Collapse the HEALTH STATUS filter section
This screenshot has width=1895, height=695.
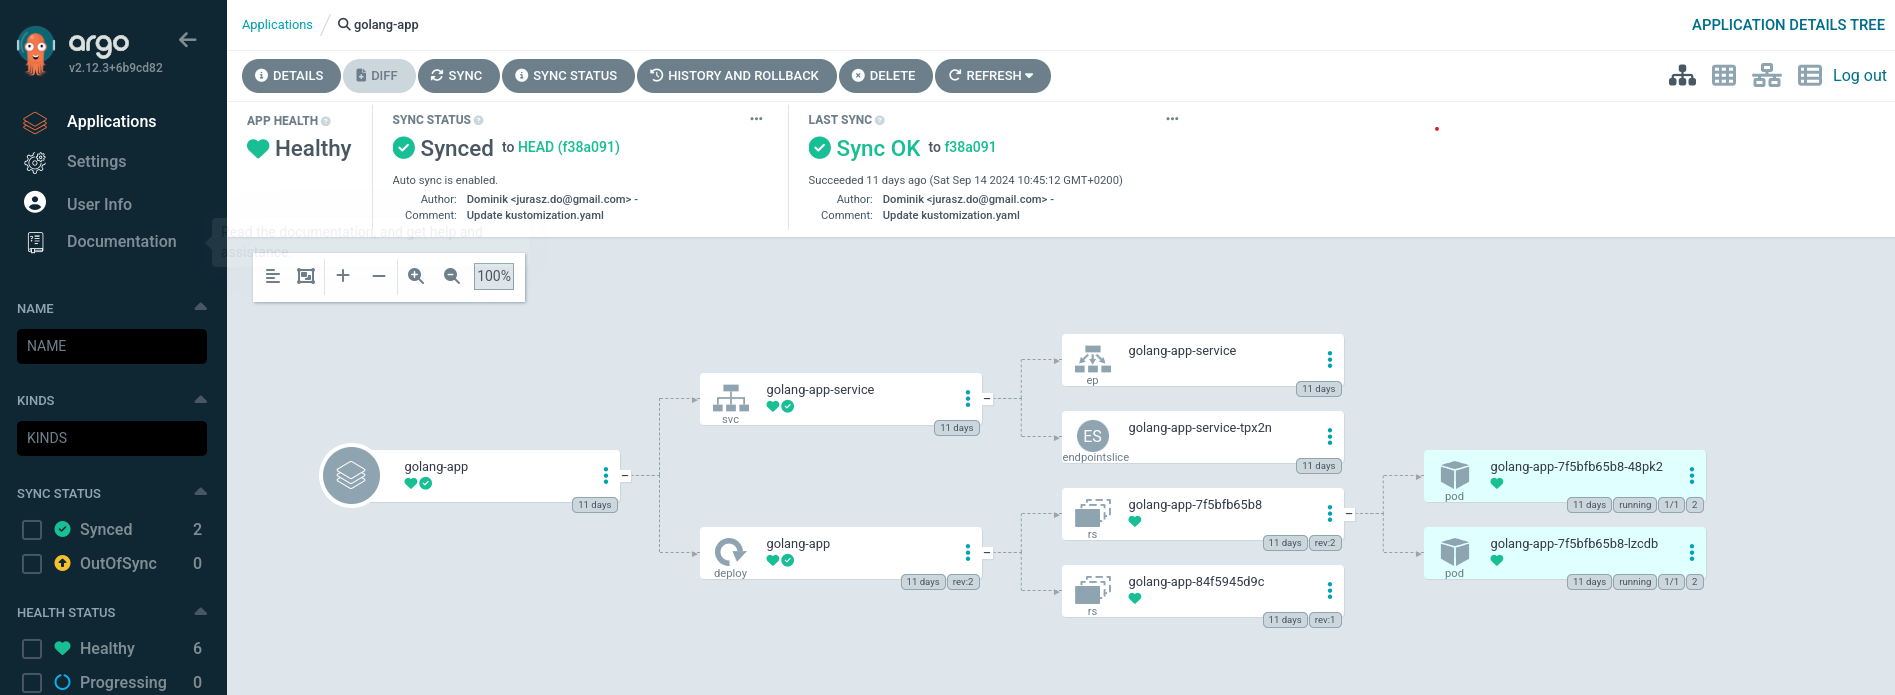pos(200,611)
